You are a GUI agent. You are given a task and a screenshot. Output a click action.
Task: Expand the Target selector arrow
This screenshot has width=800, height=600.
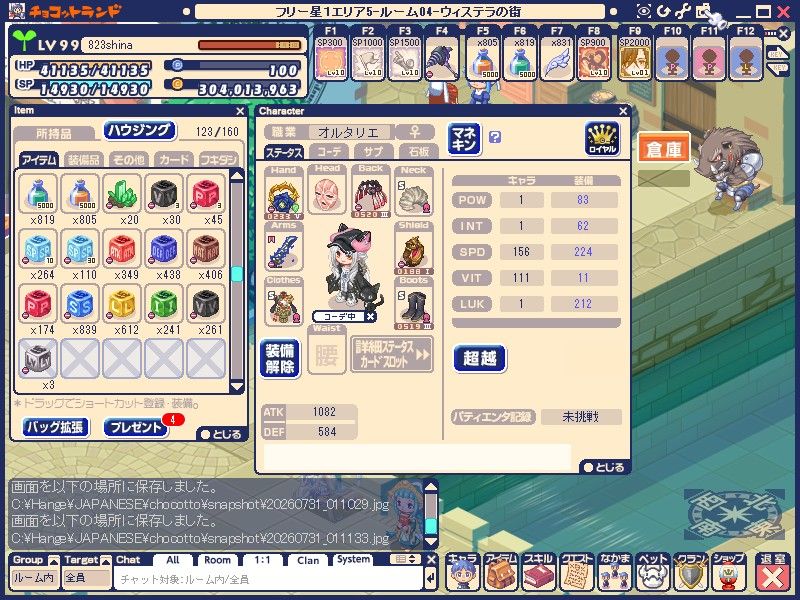coord(105,561)
